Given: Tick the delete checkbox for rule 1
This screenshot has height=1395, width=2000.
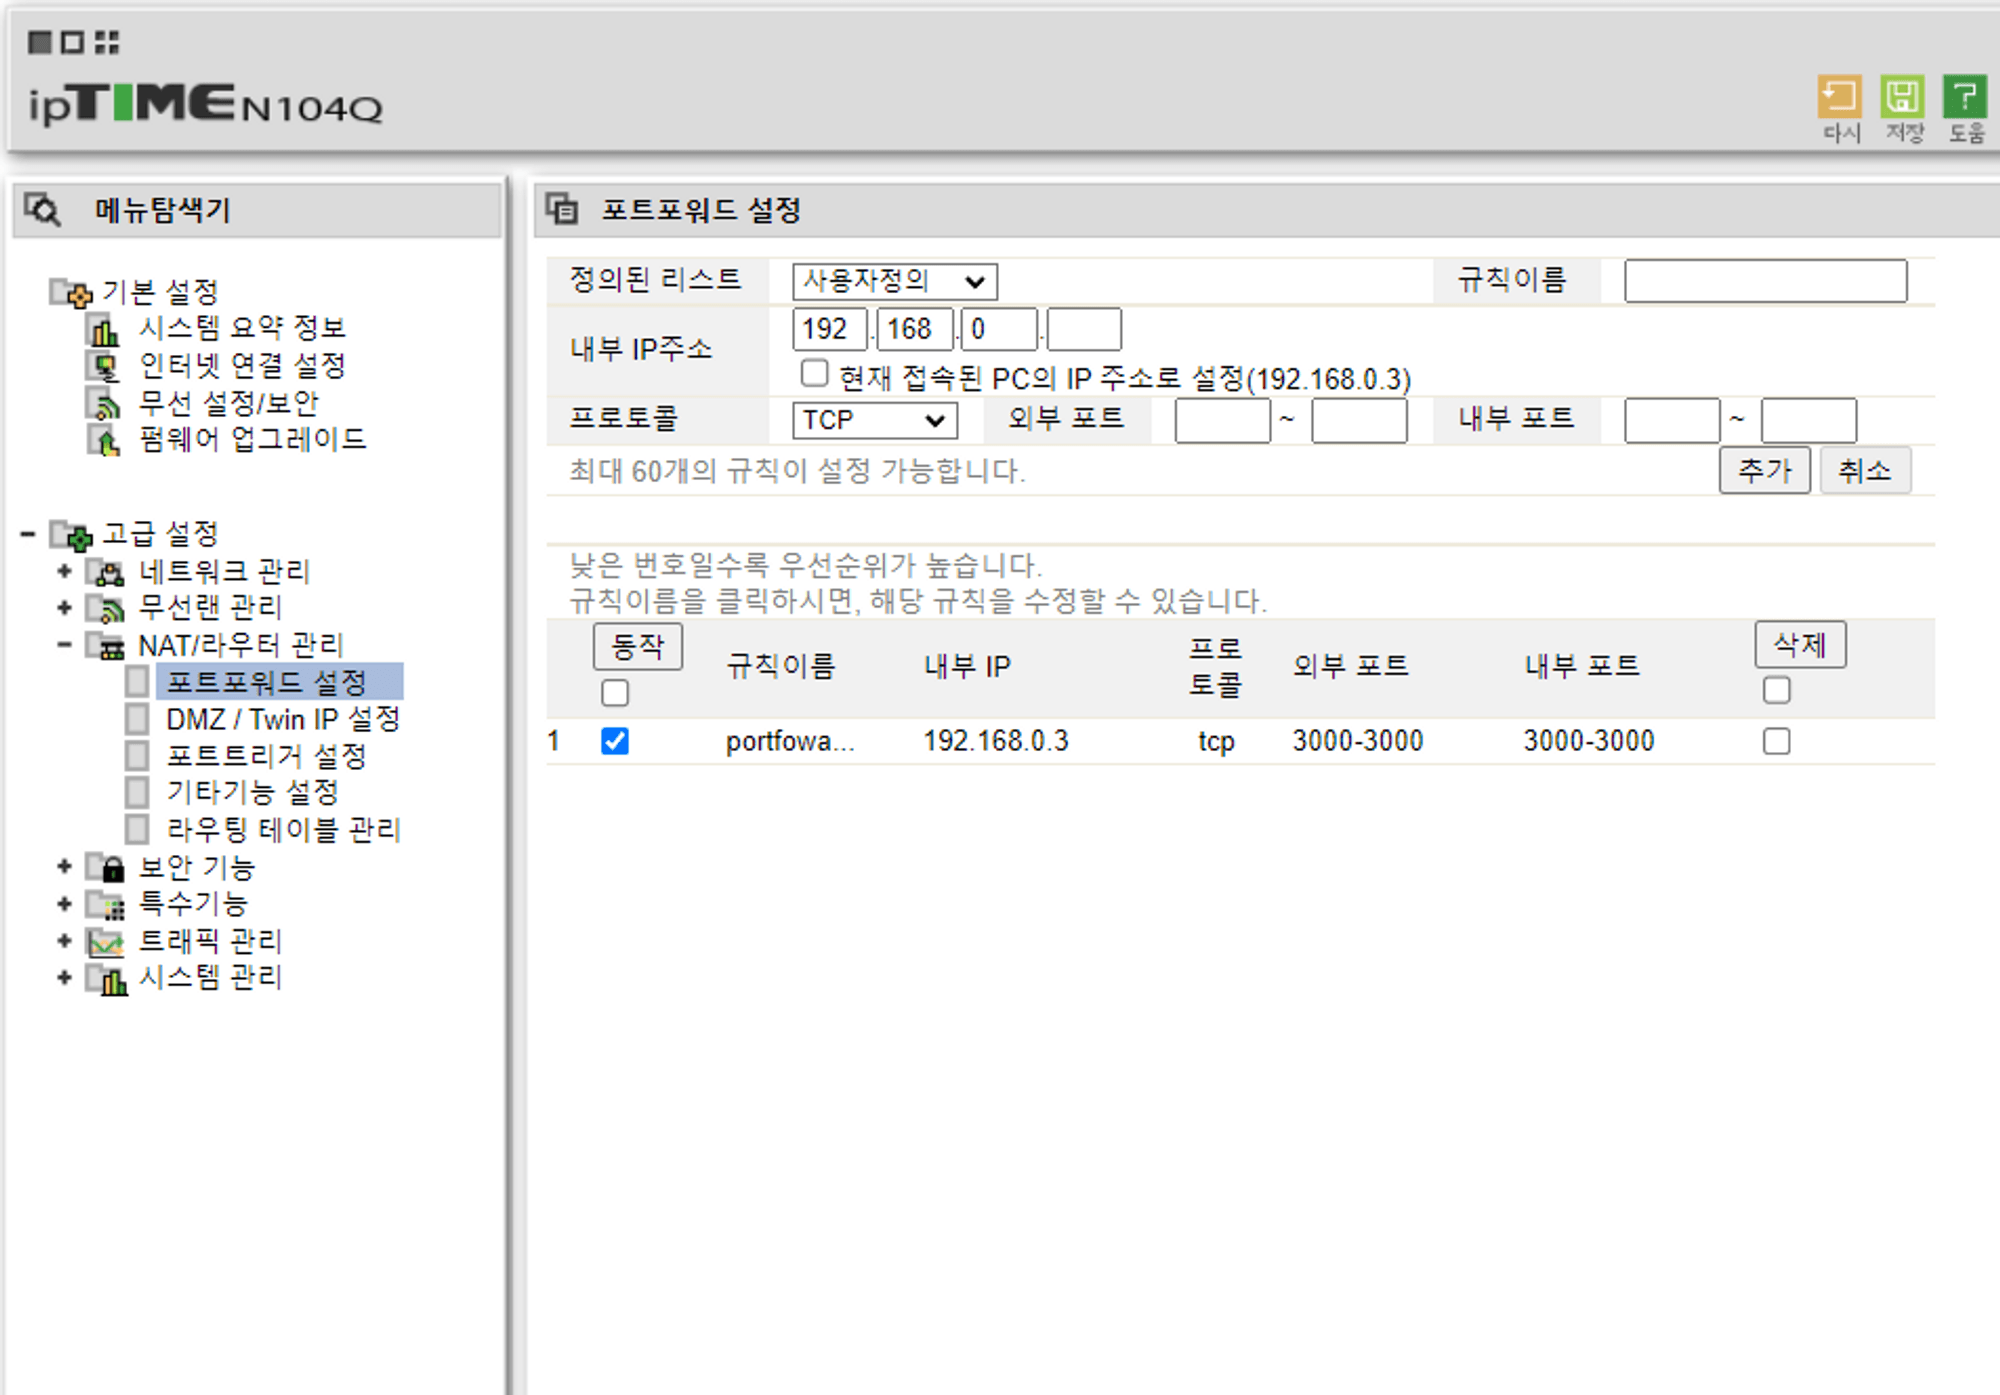Looking at the screenshot, I should click(x=1776, y=741).
